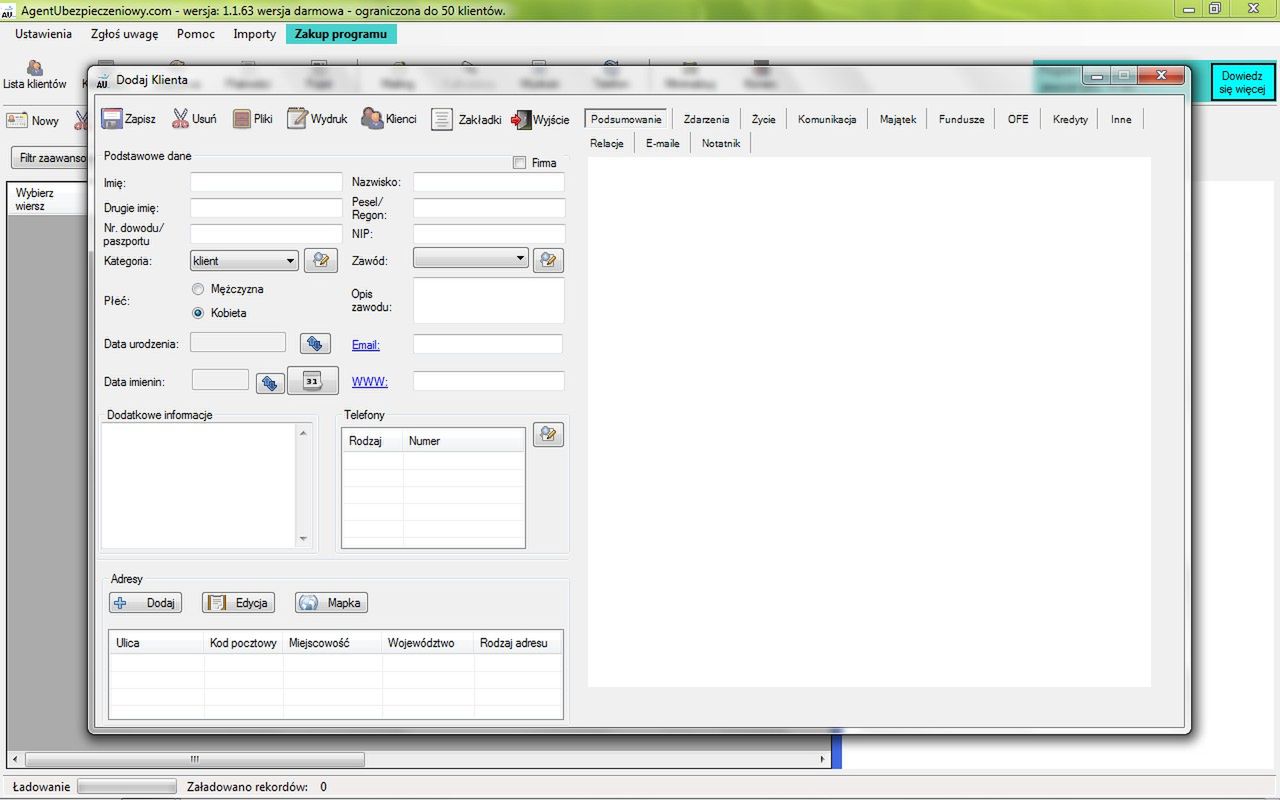Switch to Notatnik tab

pos(721,143)
